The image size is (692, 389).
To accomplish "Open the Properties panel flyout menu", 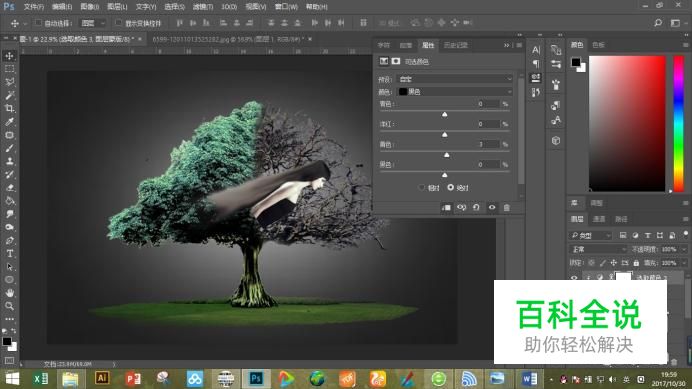I will tap(519, 45).
